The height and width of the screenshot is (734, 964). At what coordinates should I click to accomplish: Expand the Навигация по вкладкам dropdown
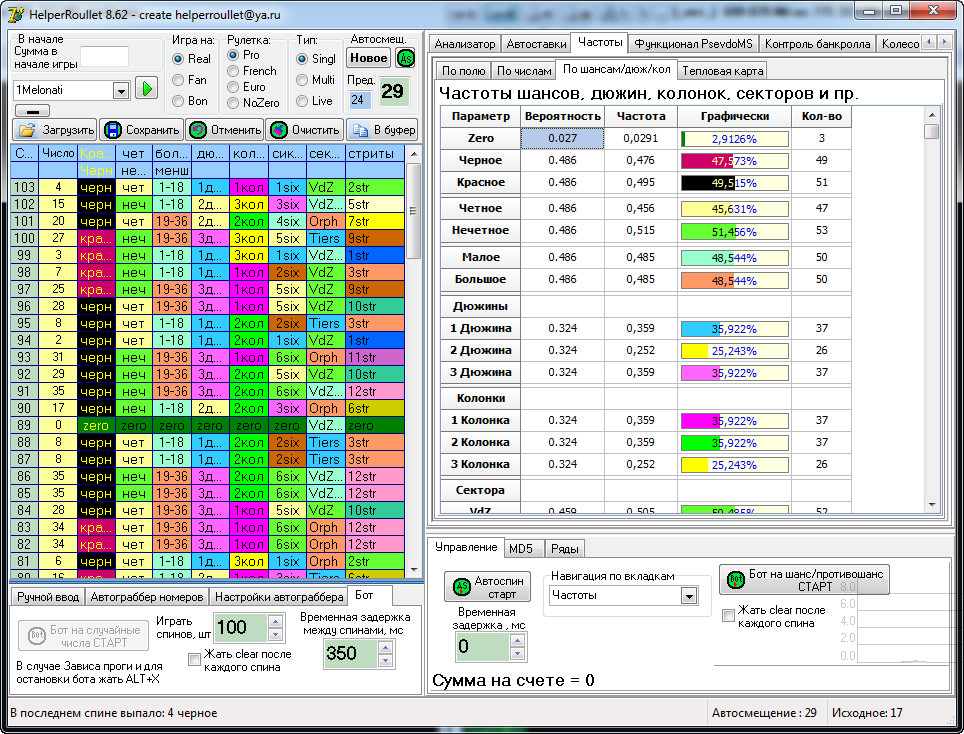click(688, 596)
